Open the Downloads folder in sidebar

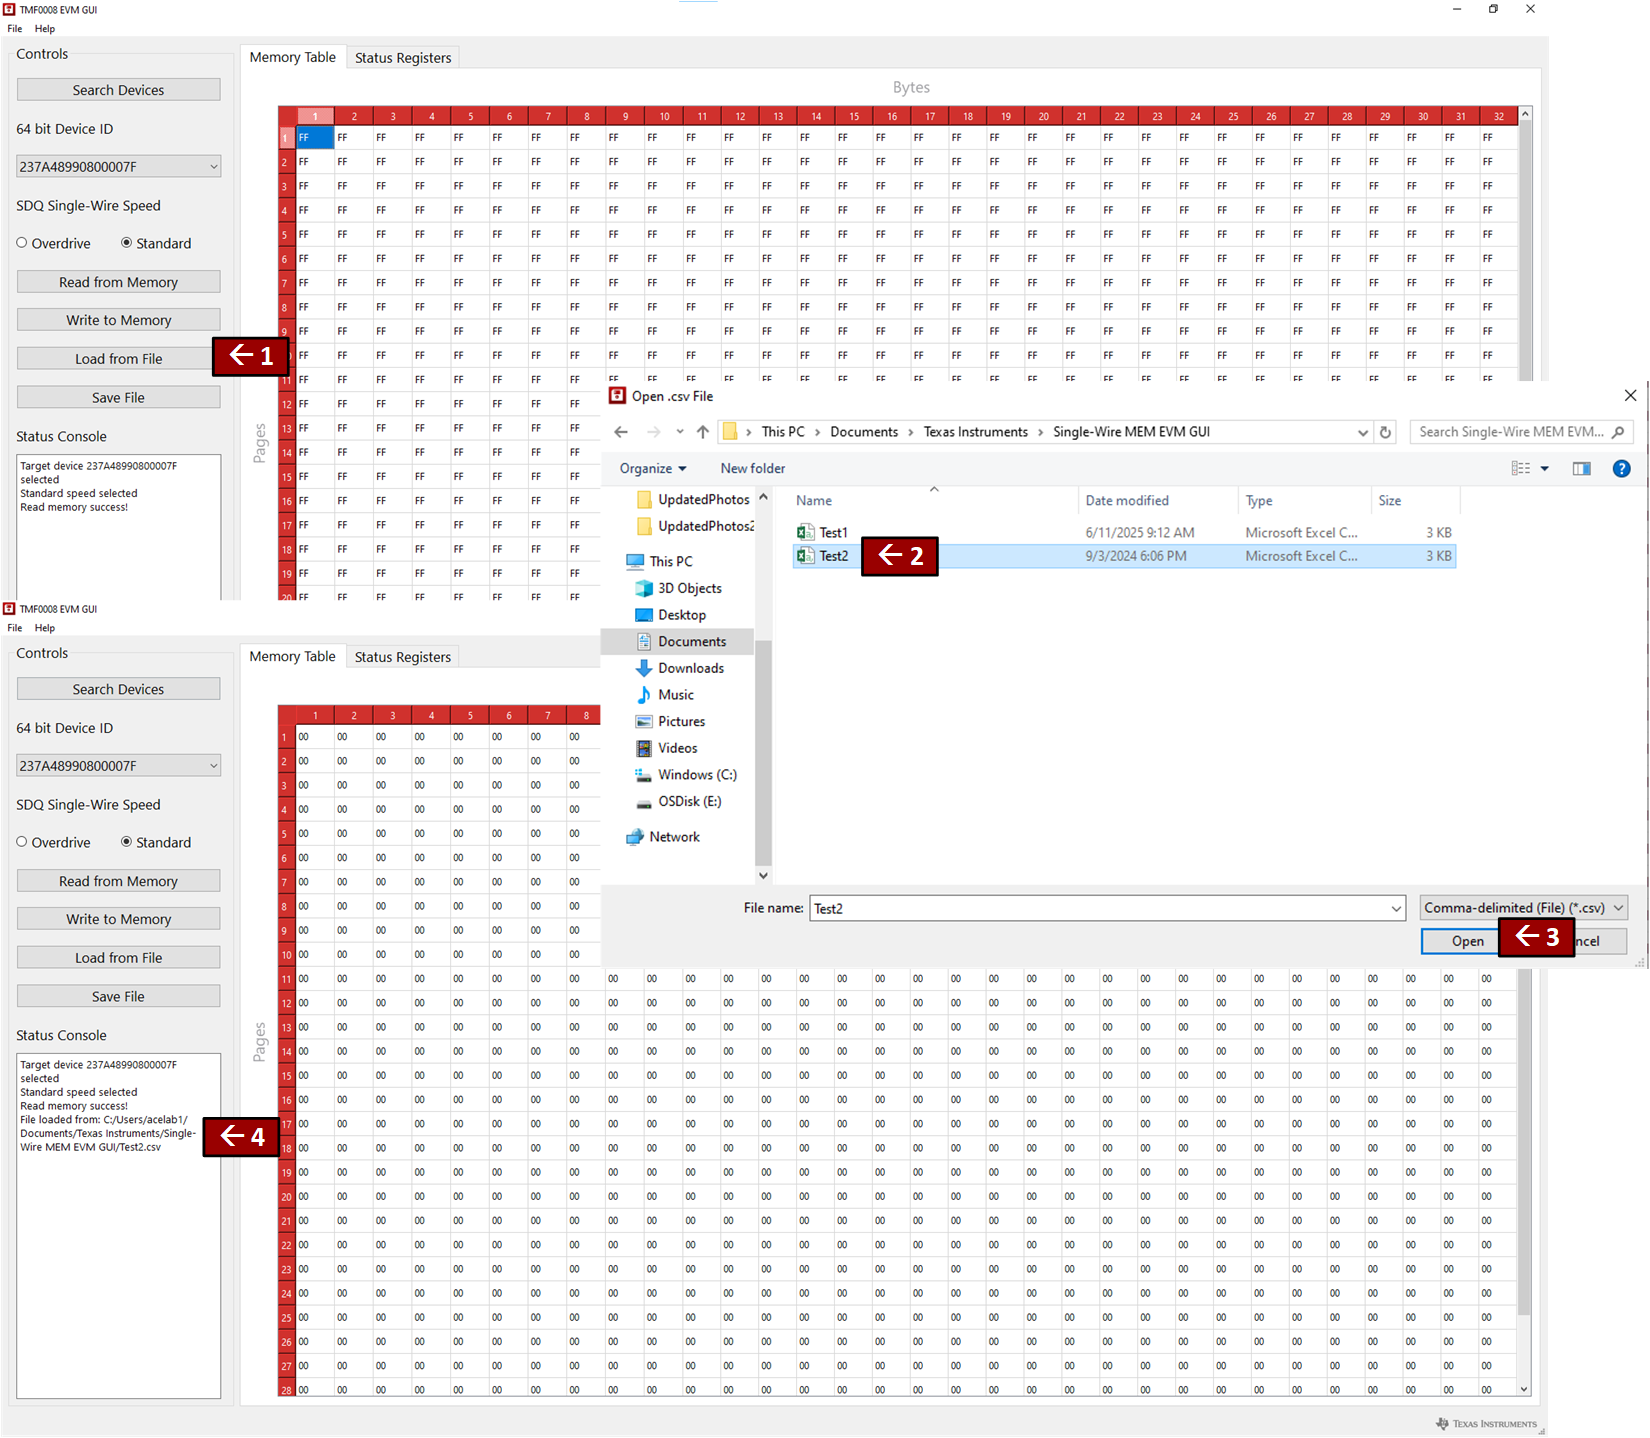pos(690,668)
